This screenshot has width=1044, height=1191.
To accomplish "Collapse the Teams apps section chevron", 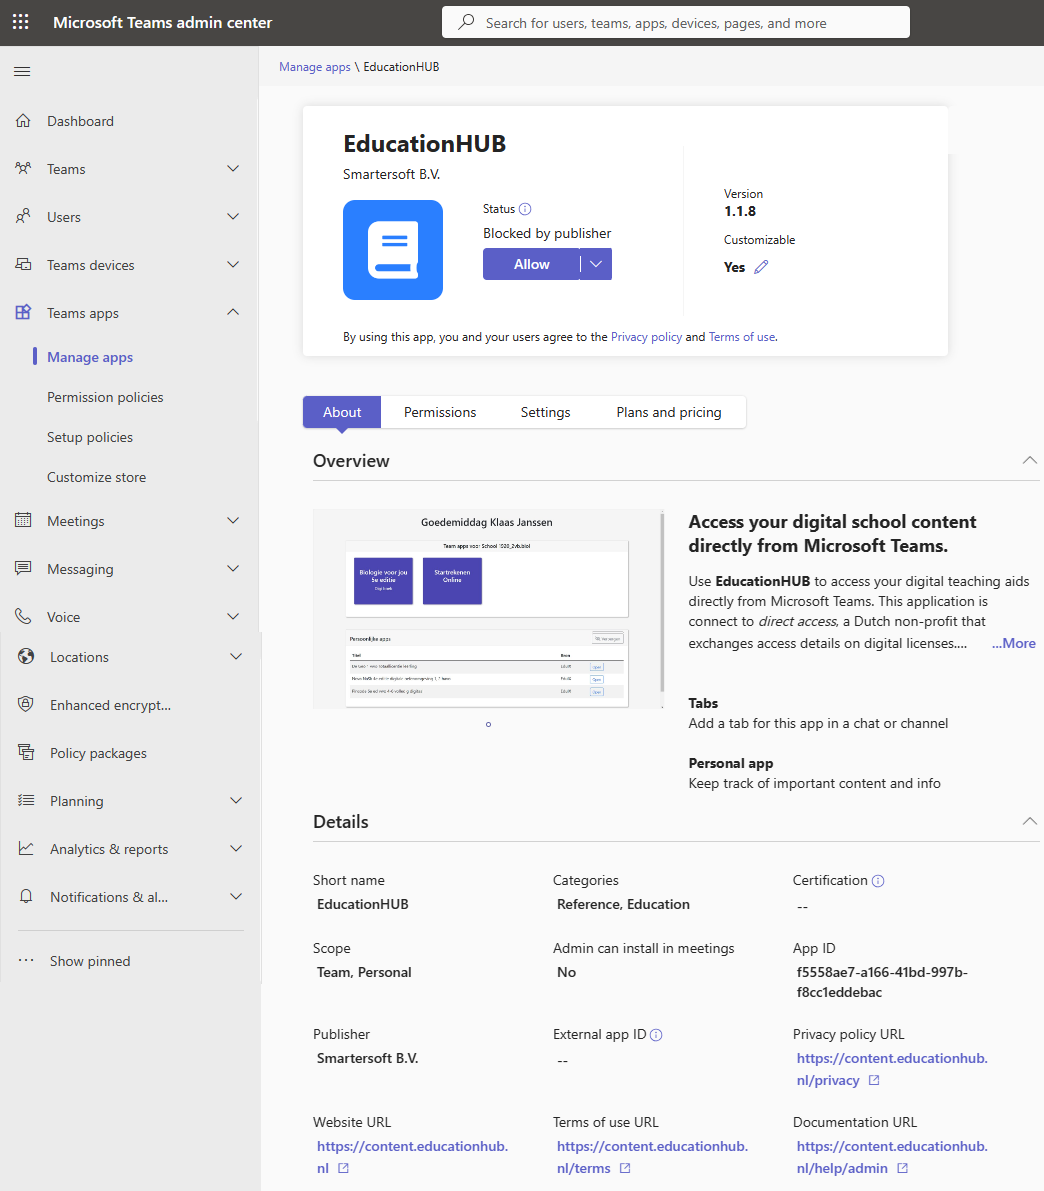I will pos(233,312).
